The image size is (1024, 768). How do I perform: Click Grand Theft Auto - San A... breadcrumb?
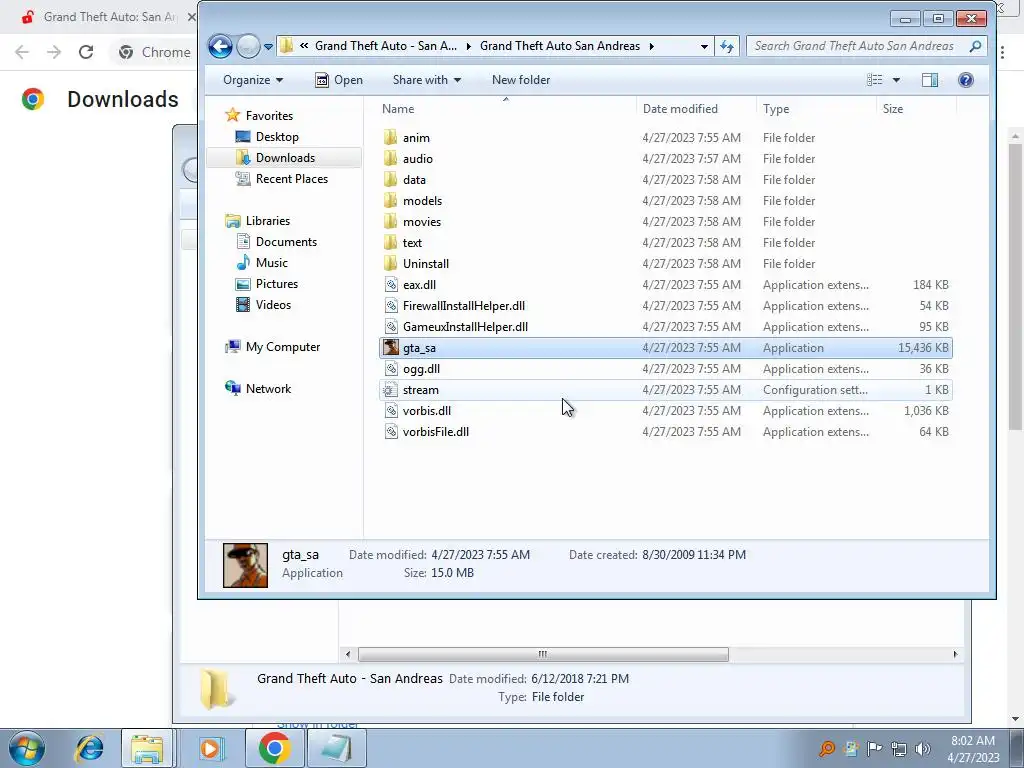pyautogui.click(x=385, y=46)
